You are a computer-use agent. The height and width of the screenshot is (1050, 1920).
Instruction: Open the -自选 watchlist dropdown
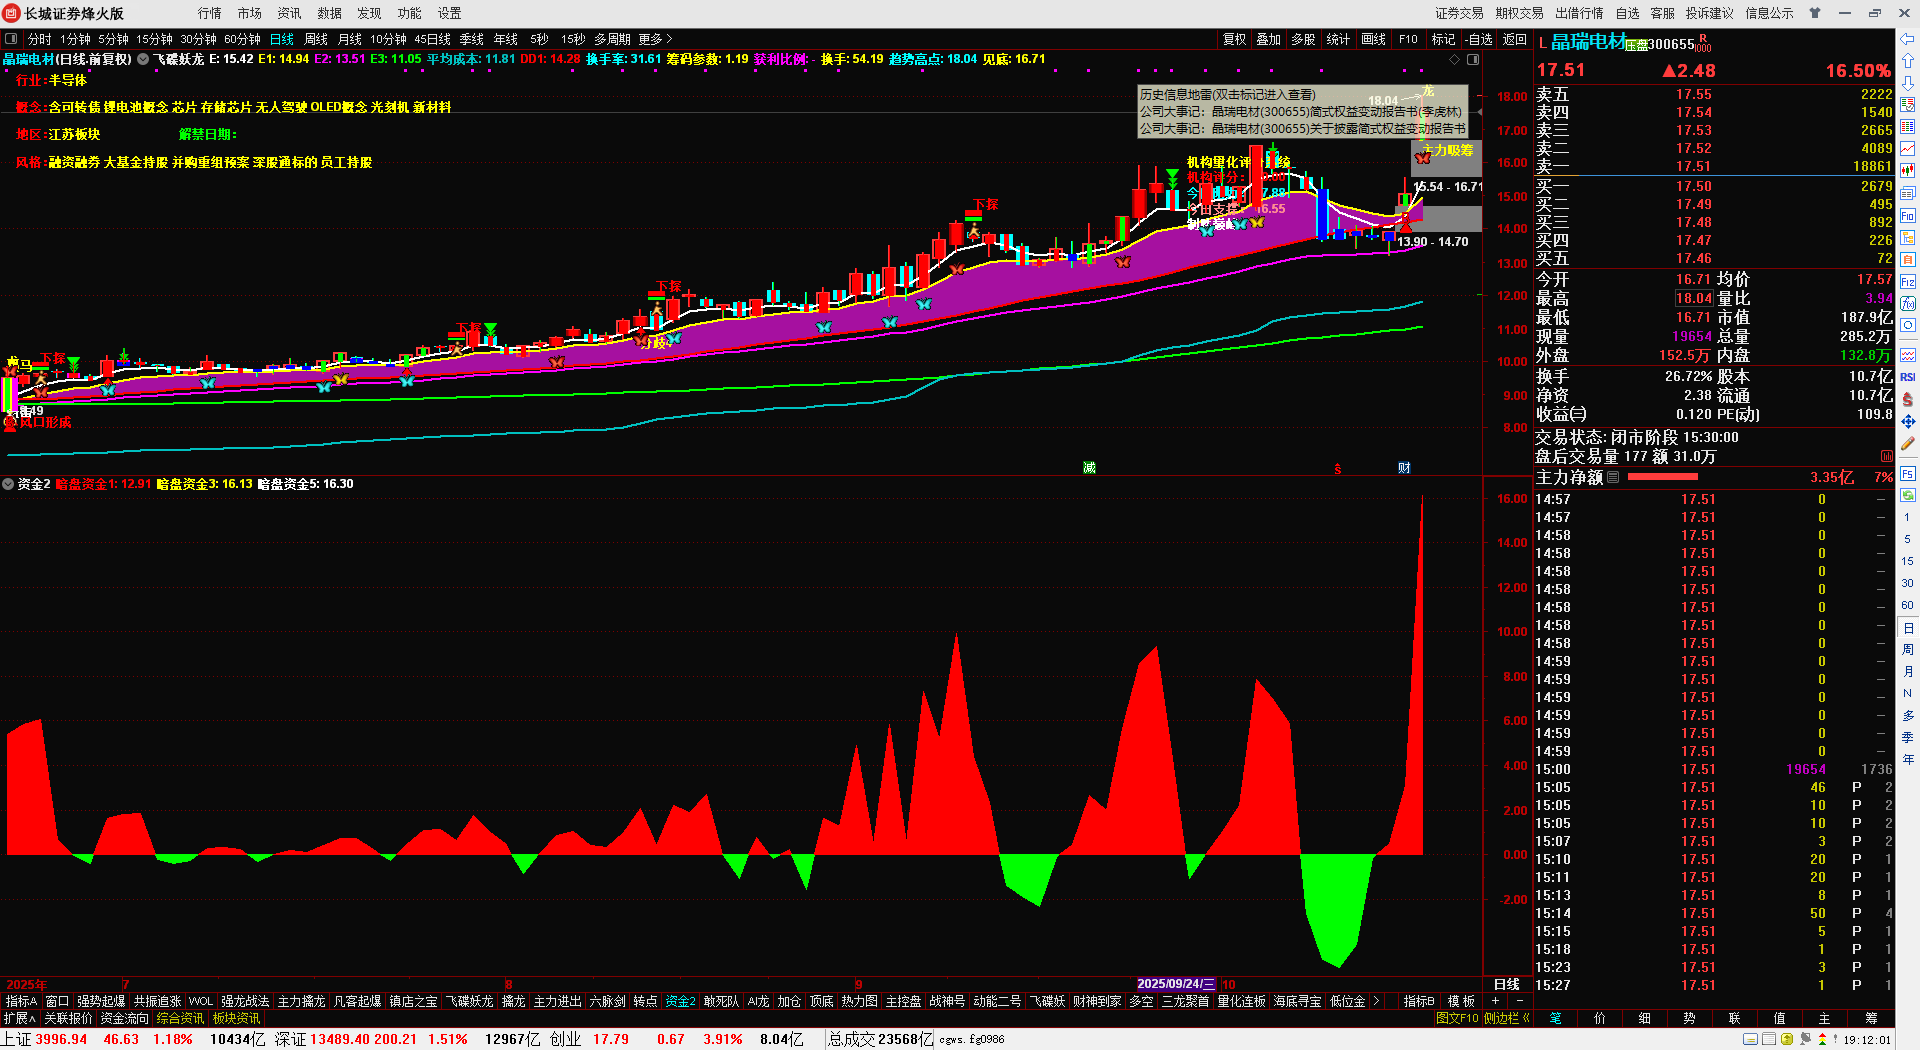coord(1480,39)
